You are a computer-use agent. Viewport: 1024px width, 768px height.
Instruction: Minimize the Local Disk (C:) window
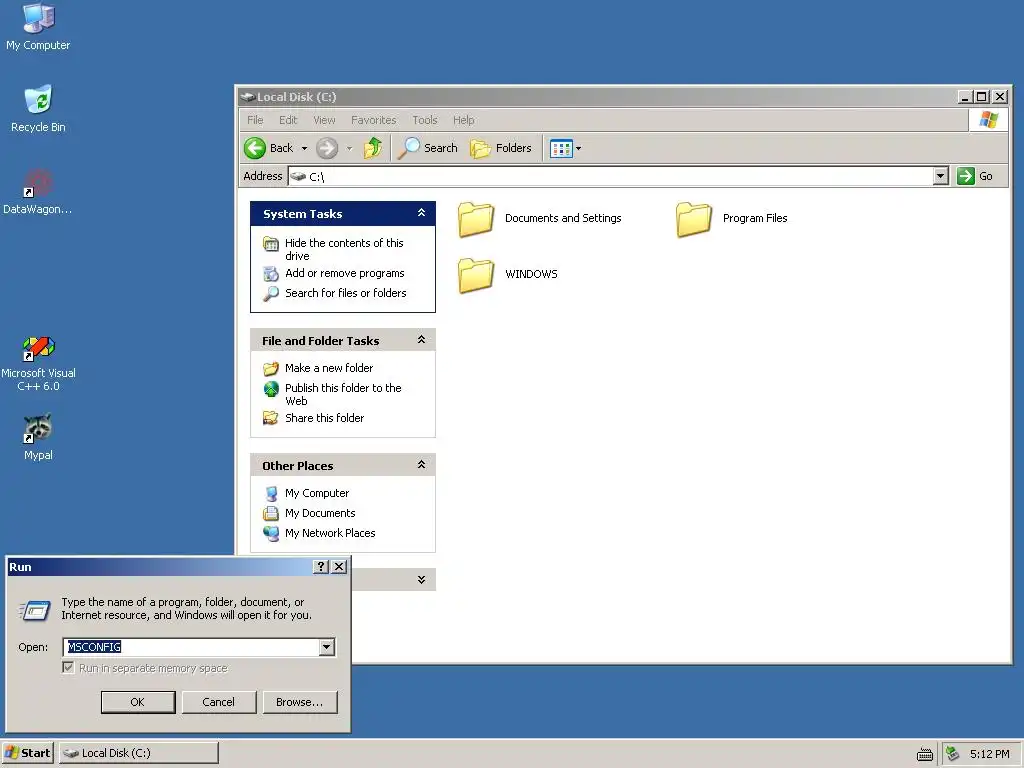965,97
